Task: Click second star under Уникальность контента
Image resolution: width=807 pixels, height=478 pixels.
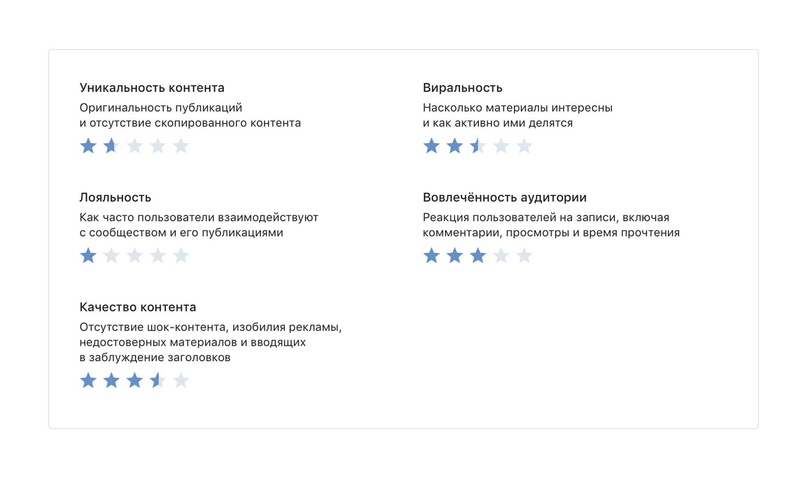Action: [111, 146]
